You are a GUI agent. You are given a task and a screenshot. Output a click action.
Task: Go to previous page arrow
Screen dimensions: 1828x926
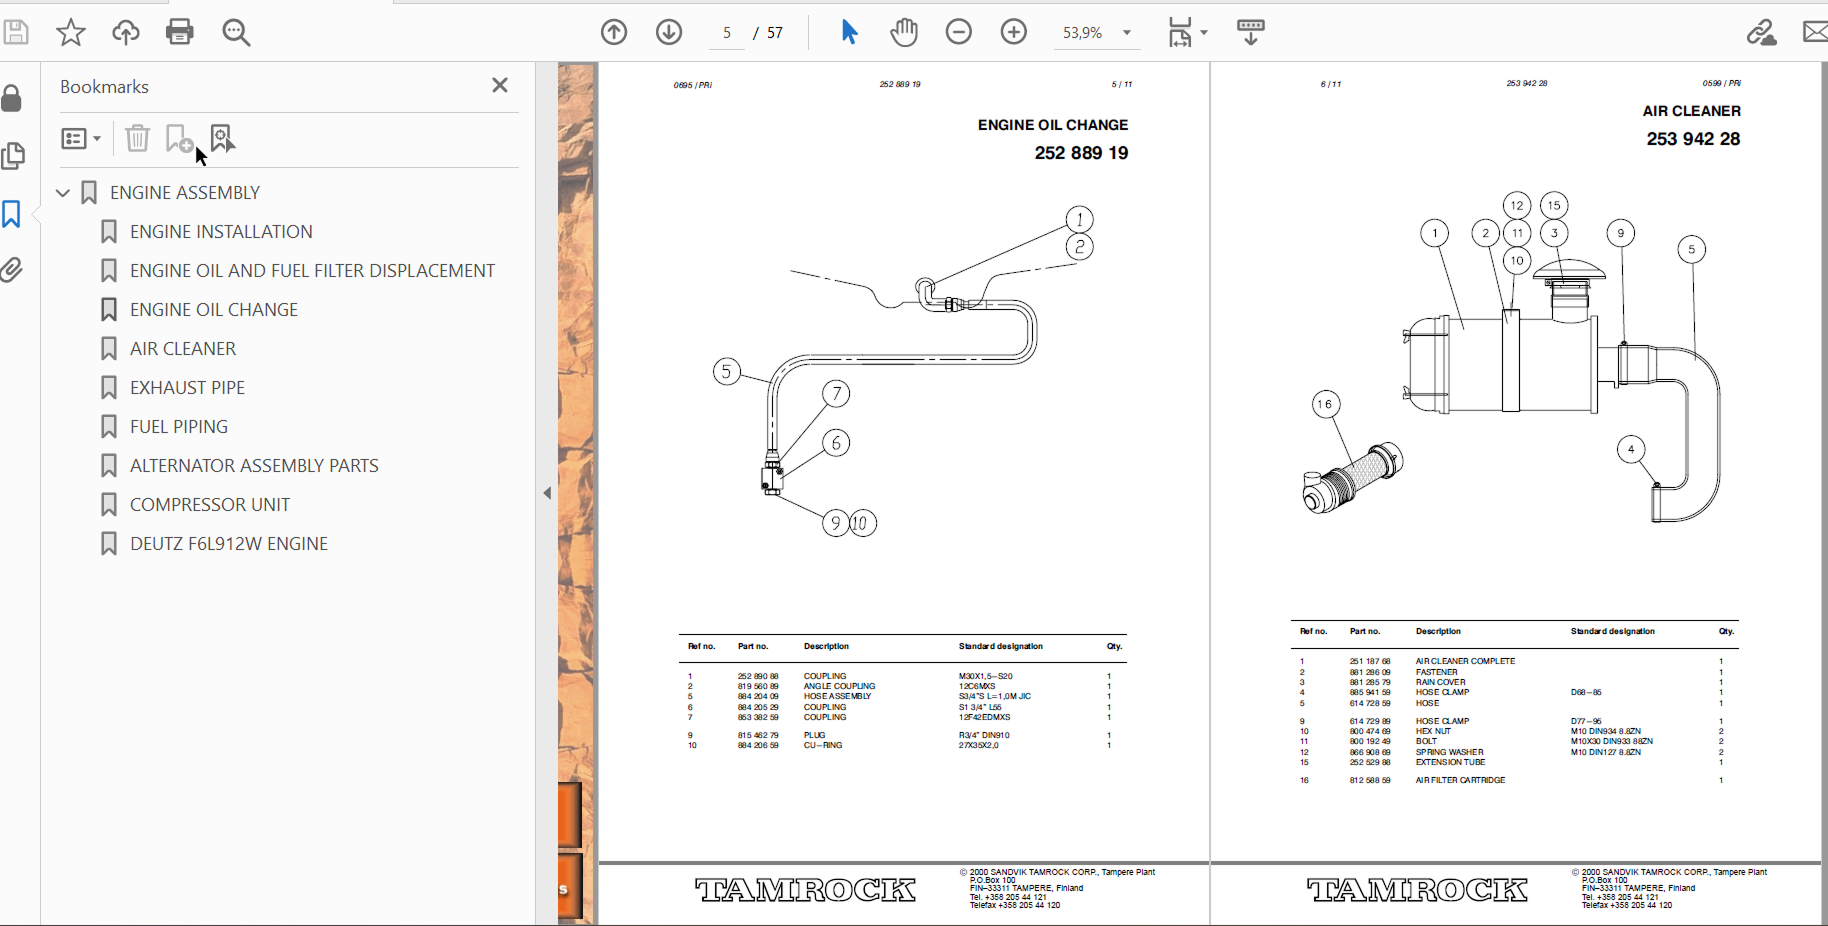614,32
